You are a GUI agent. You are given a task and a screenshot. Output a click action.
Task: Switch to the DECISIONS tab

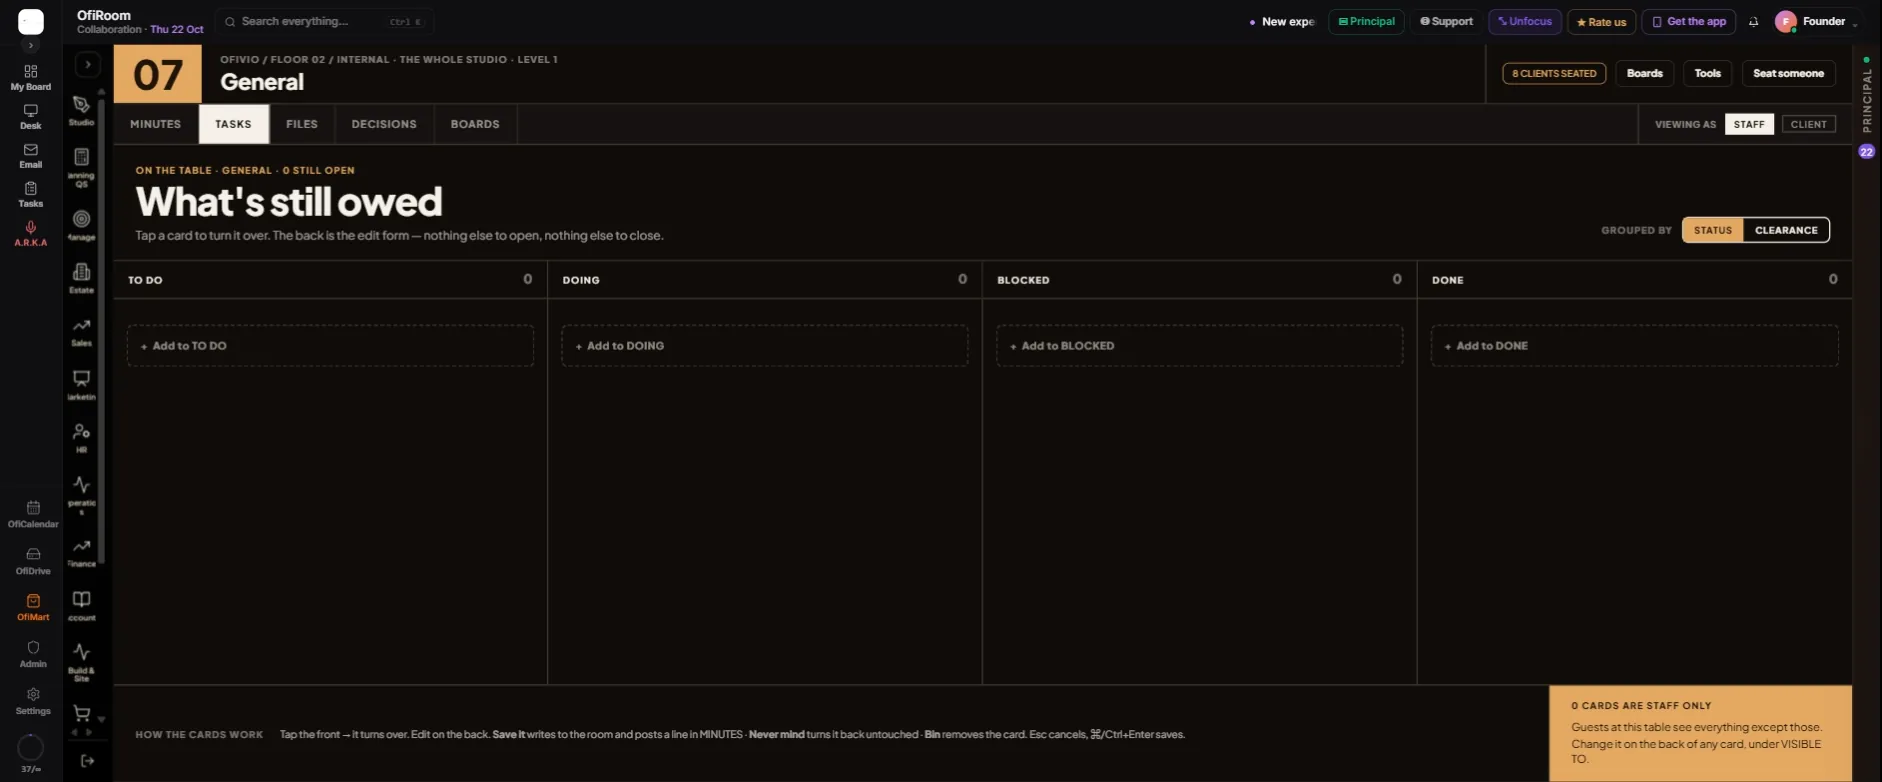(x=384, y=124)
